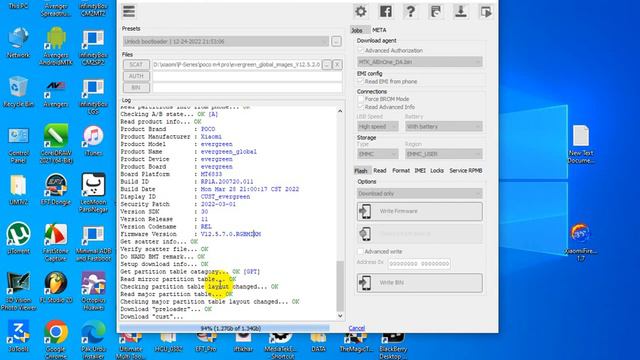Open uTorrent desktop icon
The image size is (640, 360).
[18, 239]
